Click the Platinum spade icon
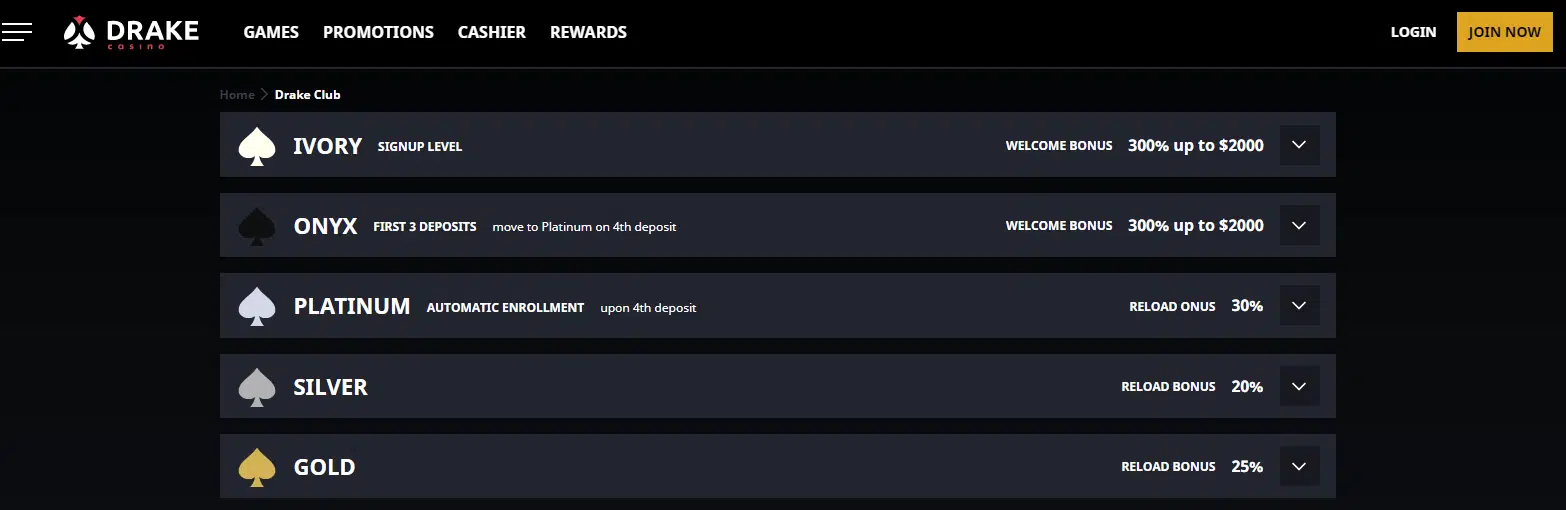 257,306
